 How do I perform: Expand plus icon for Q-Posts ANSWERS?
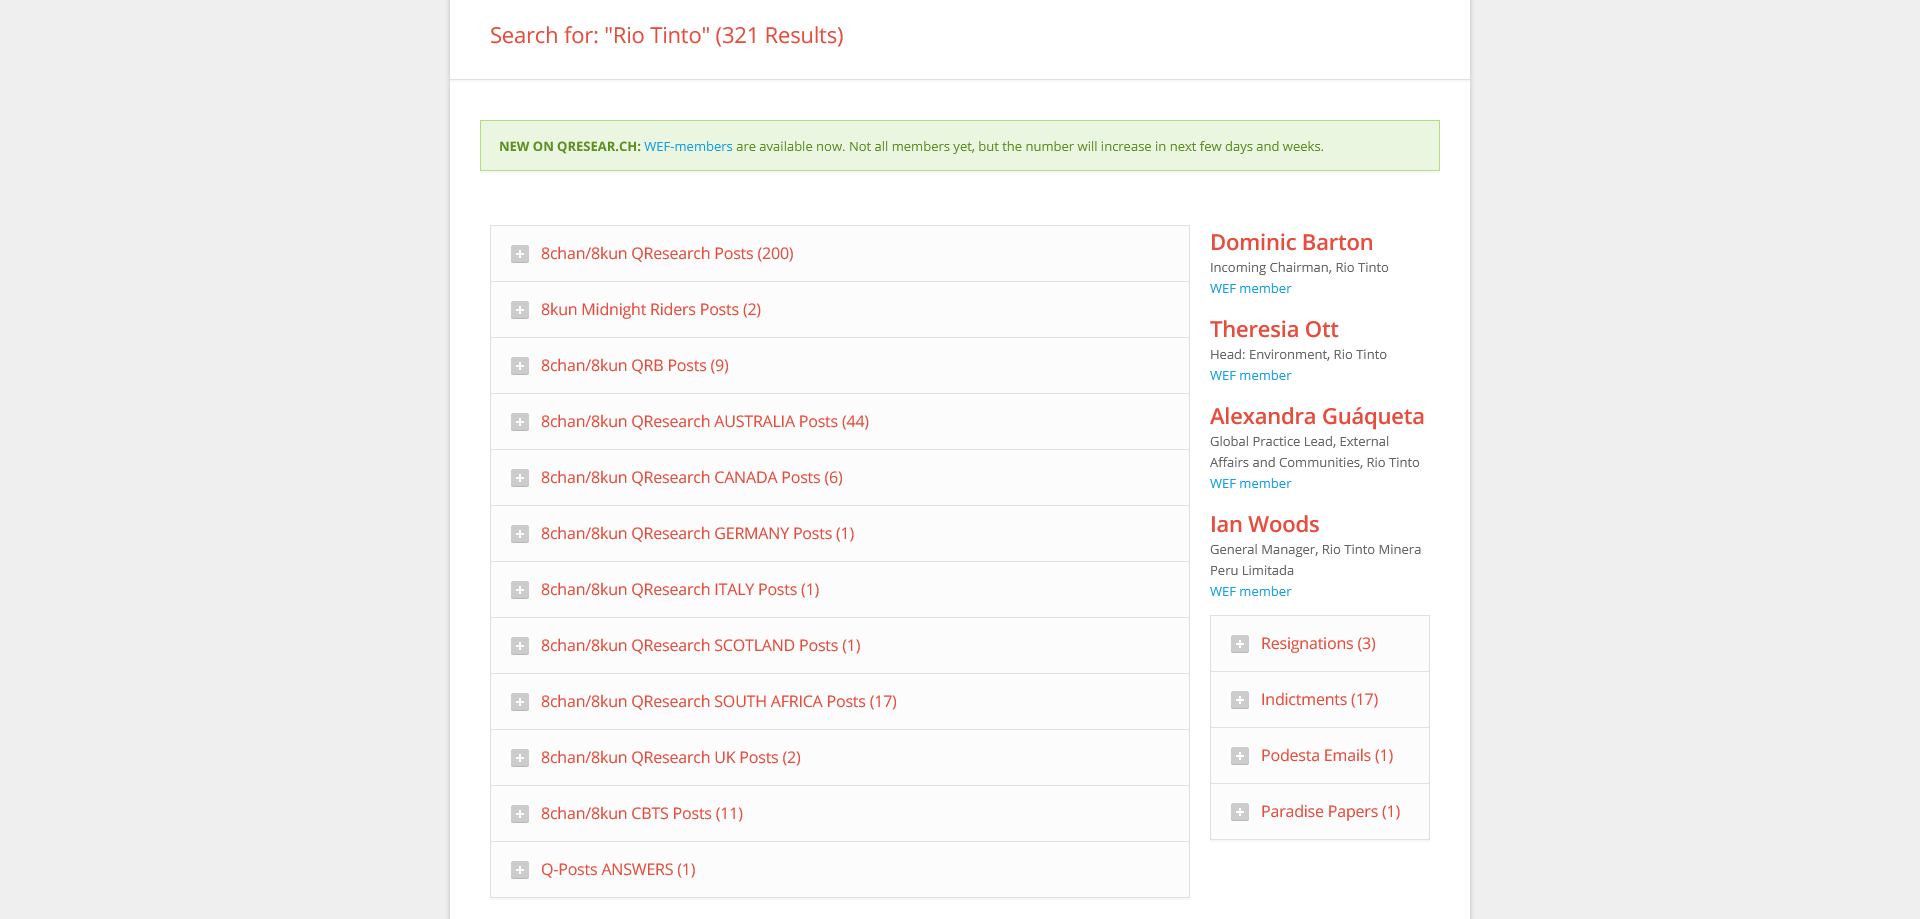[x=520, y=870]
